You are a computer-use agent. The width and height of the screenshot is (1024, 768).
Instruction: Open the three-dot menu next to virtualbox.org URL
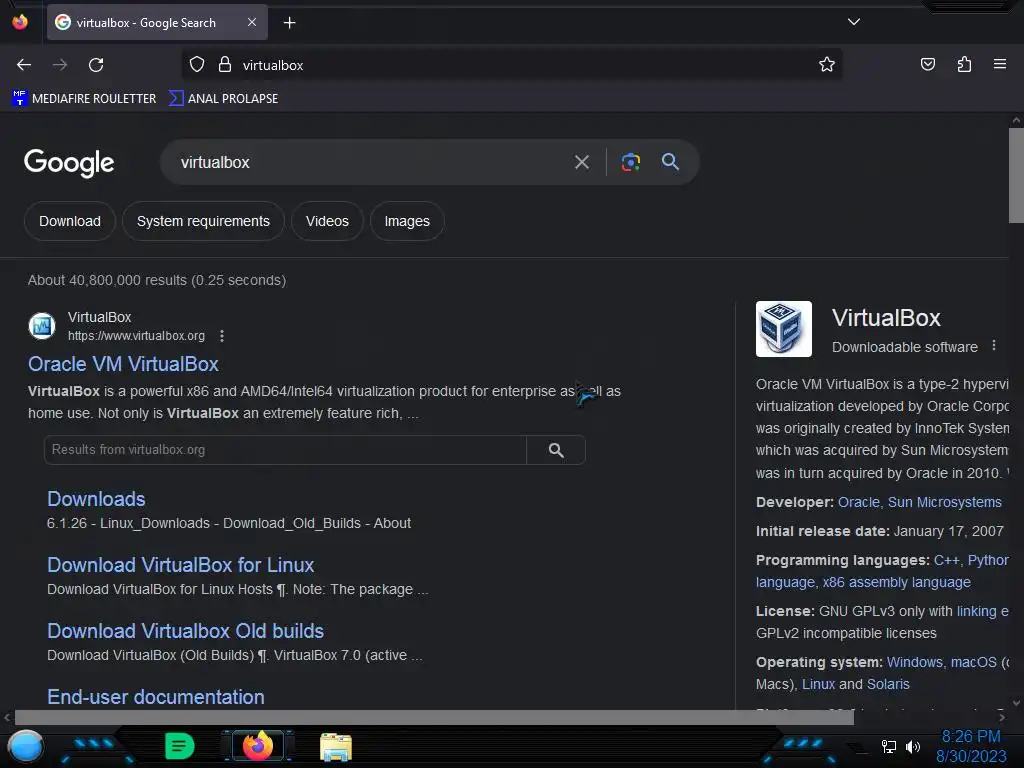point(222,336)
